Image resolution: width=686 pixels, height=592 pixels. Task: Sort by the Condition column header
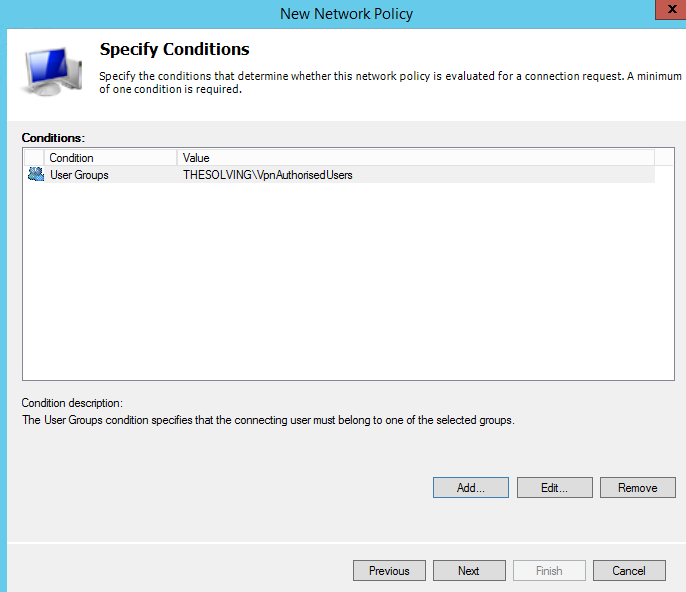110,158
